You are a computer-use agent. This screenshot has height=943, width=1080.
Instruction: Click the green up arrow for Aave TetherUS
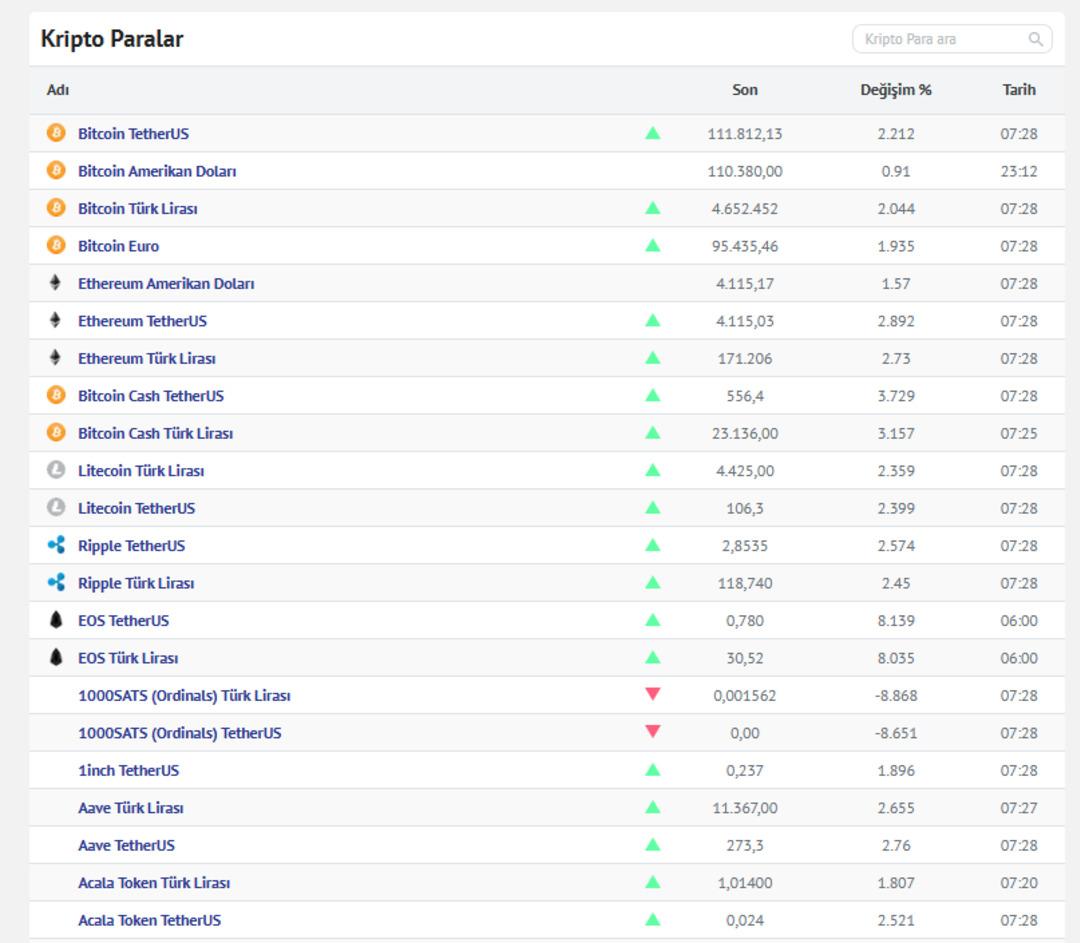pyautogui.click(x=652, y=844)
